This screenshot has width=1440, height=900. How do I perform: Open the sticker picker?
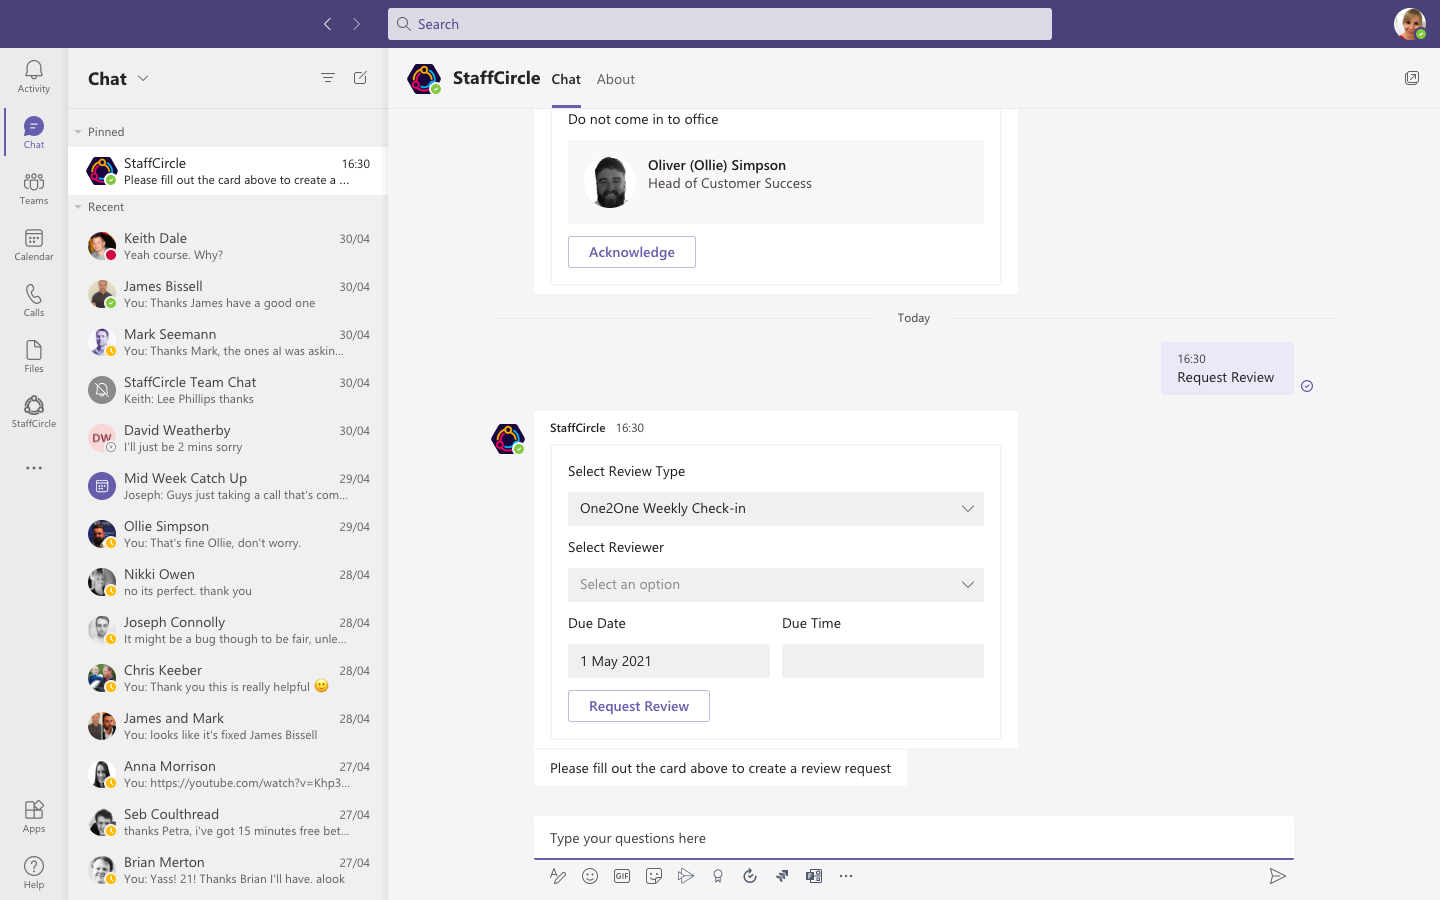click(x=654, y=876)
